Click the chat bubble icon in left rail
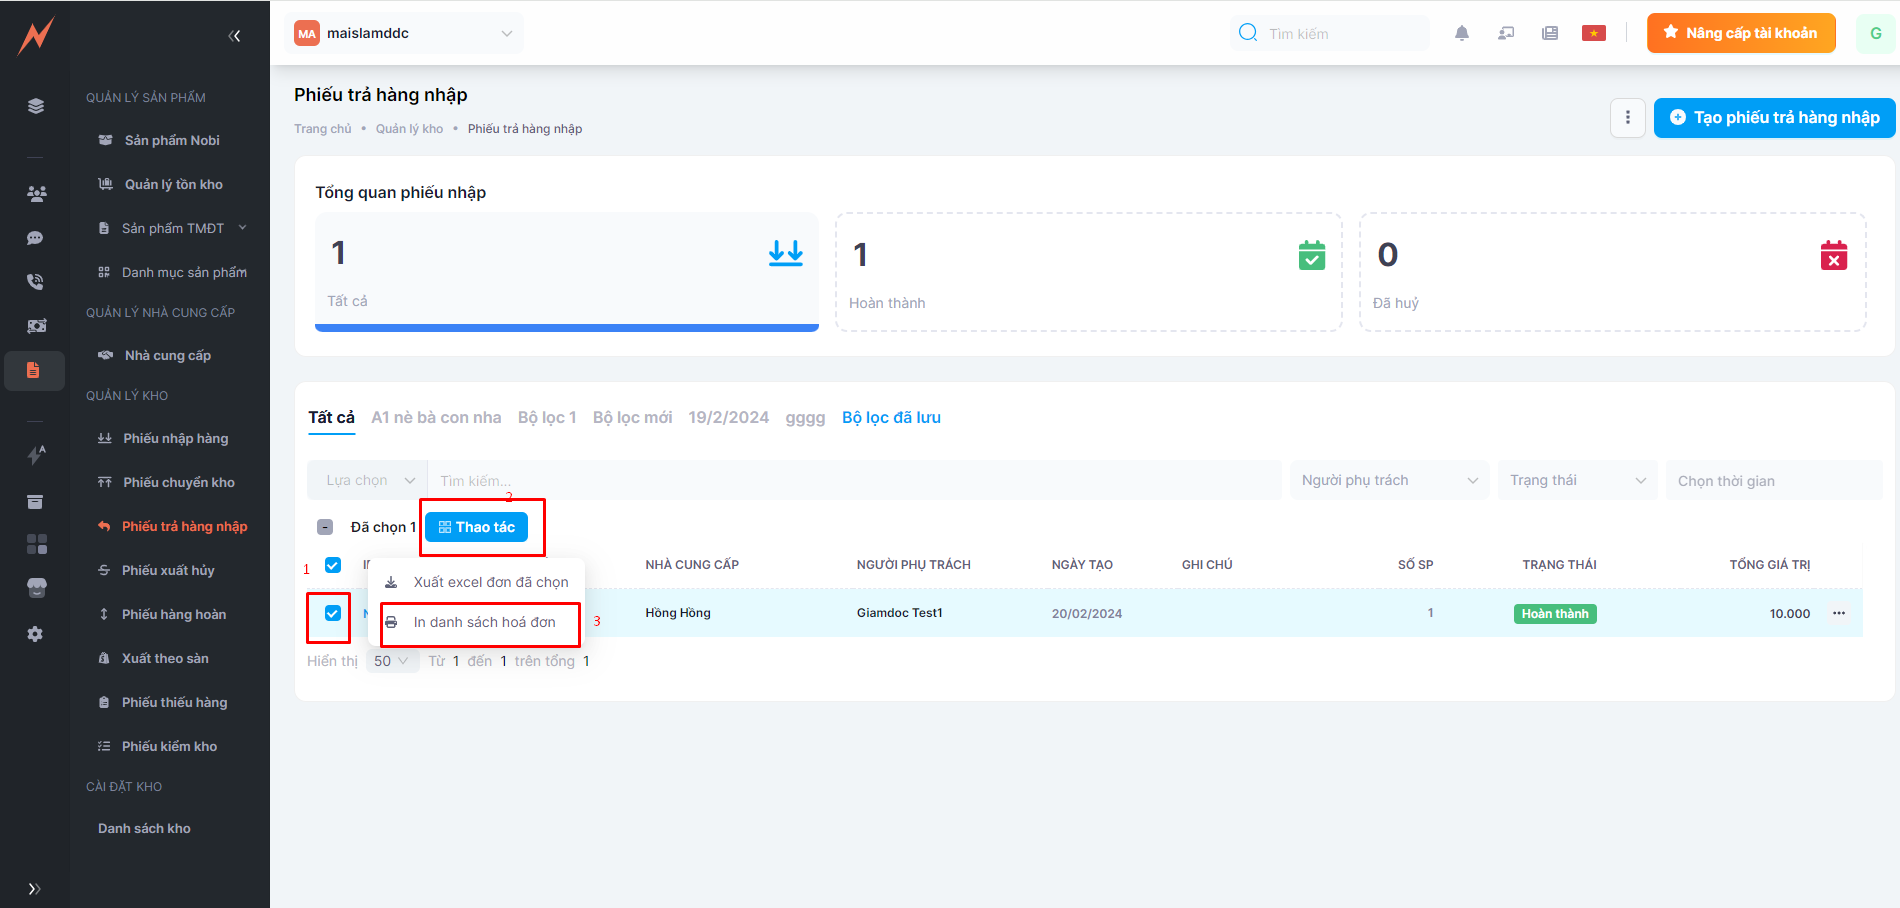This screenshot has width=1900, height=908. pos(35,238)
